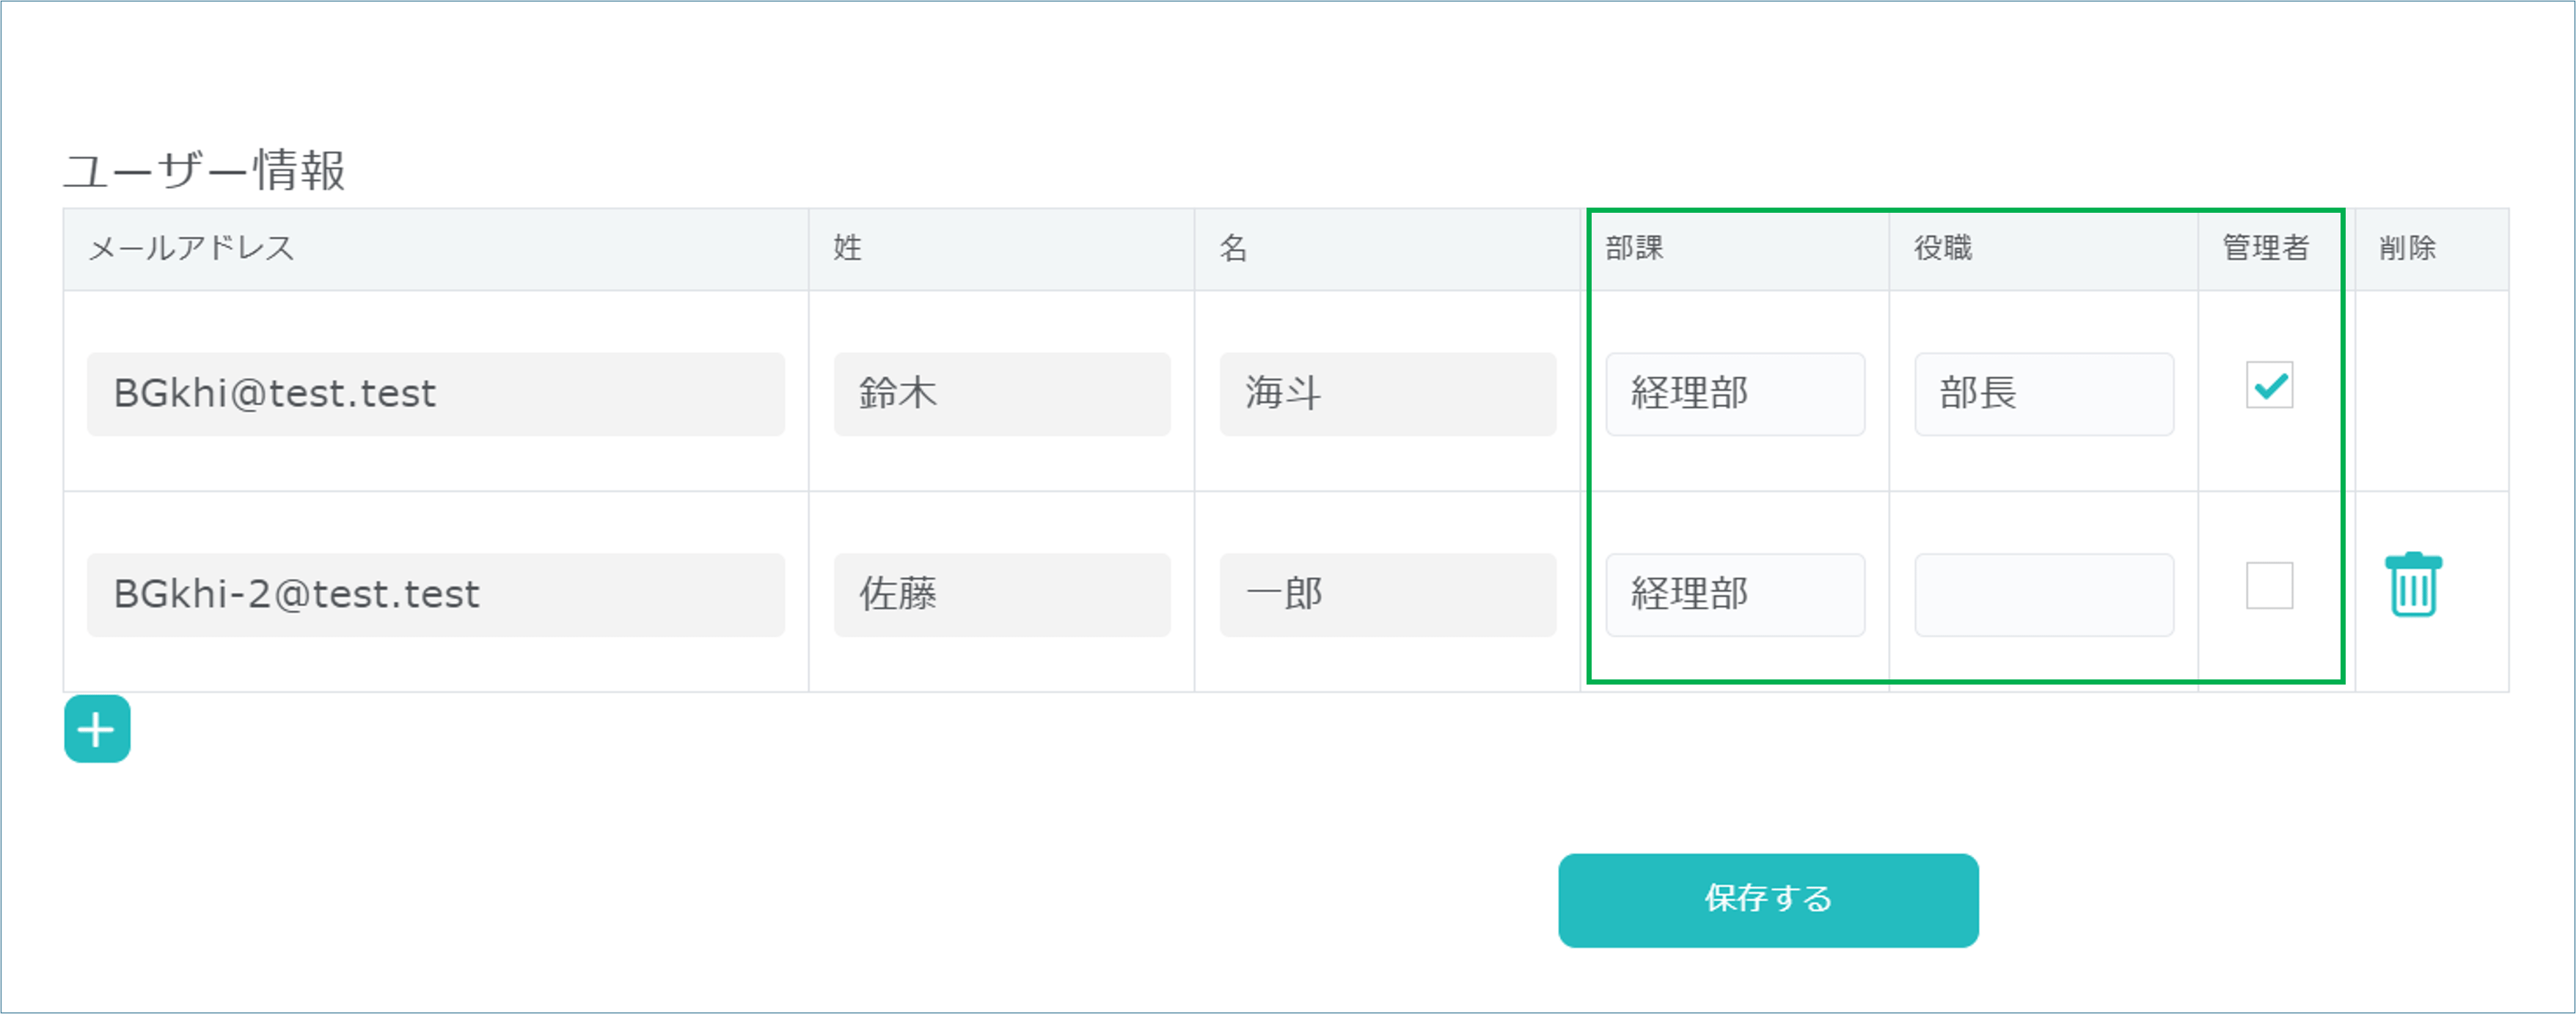Enable 管理者 checkbox for 佐藤
2576x1014 pixels.
click(2269, 585)
